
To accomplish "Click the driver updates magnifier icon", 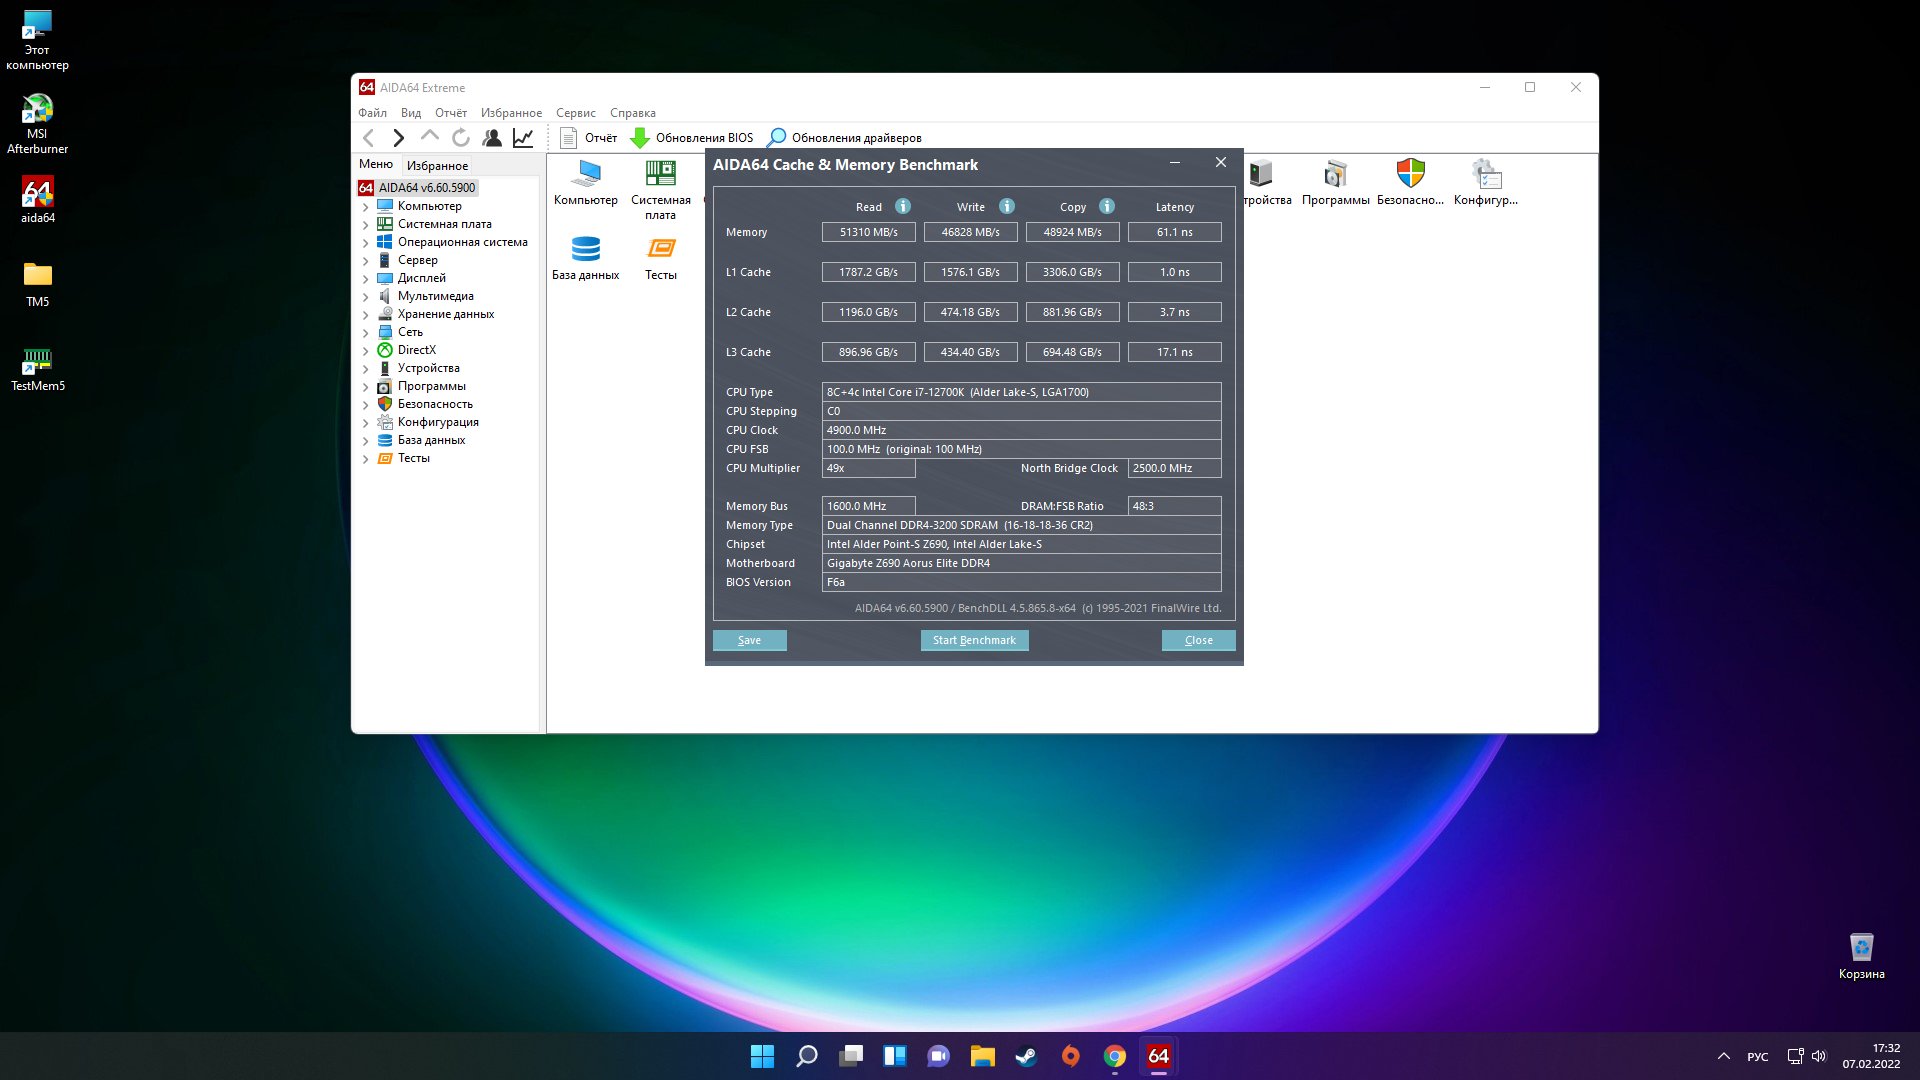I will tap(777, 138).
